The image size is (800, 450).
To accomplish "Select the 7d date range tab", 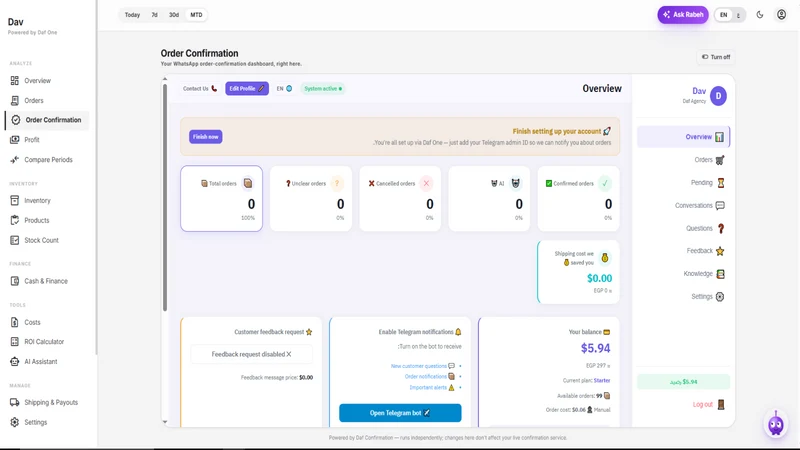I will [x=154, y=15].
